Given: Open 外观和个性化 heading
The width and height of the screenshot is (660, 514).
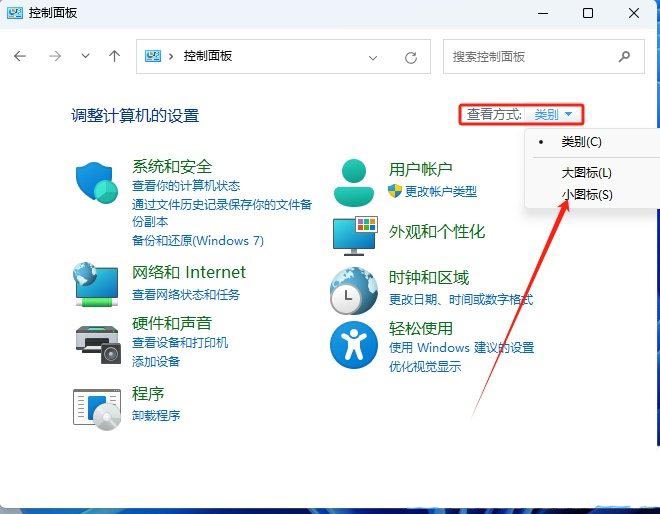Looking at the screenshot, I should pos(437,232).
